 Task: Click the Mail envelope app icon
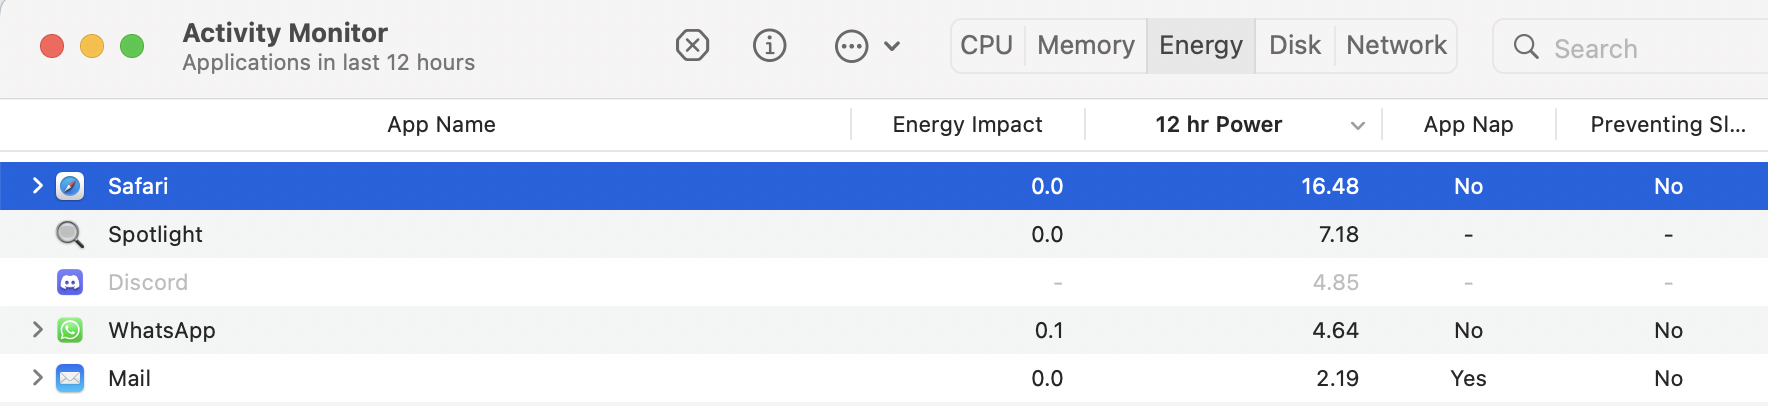pos(70,378)
